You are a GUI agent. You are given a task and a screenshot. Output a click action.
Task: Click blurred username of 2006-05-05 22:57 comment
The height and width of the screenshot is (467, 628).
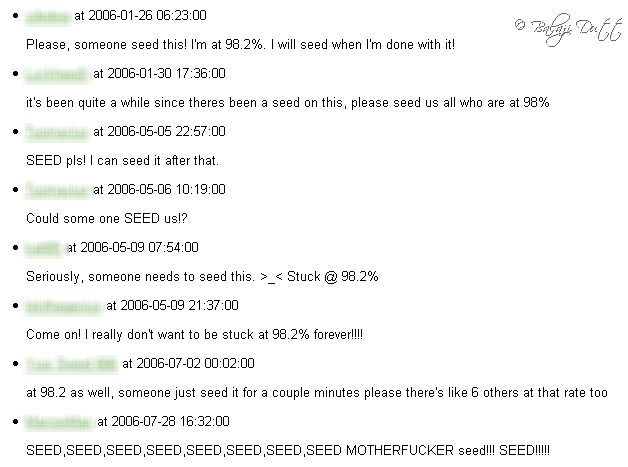coord(56,133)
